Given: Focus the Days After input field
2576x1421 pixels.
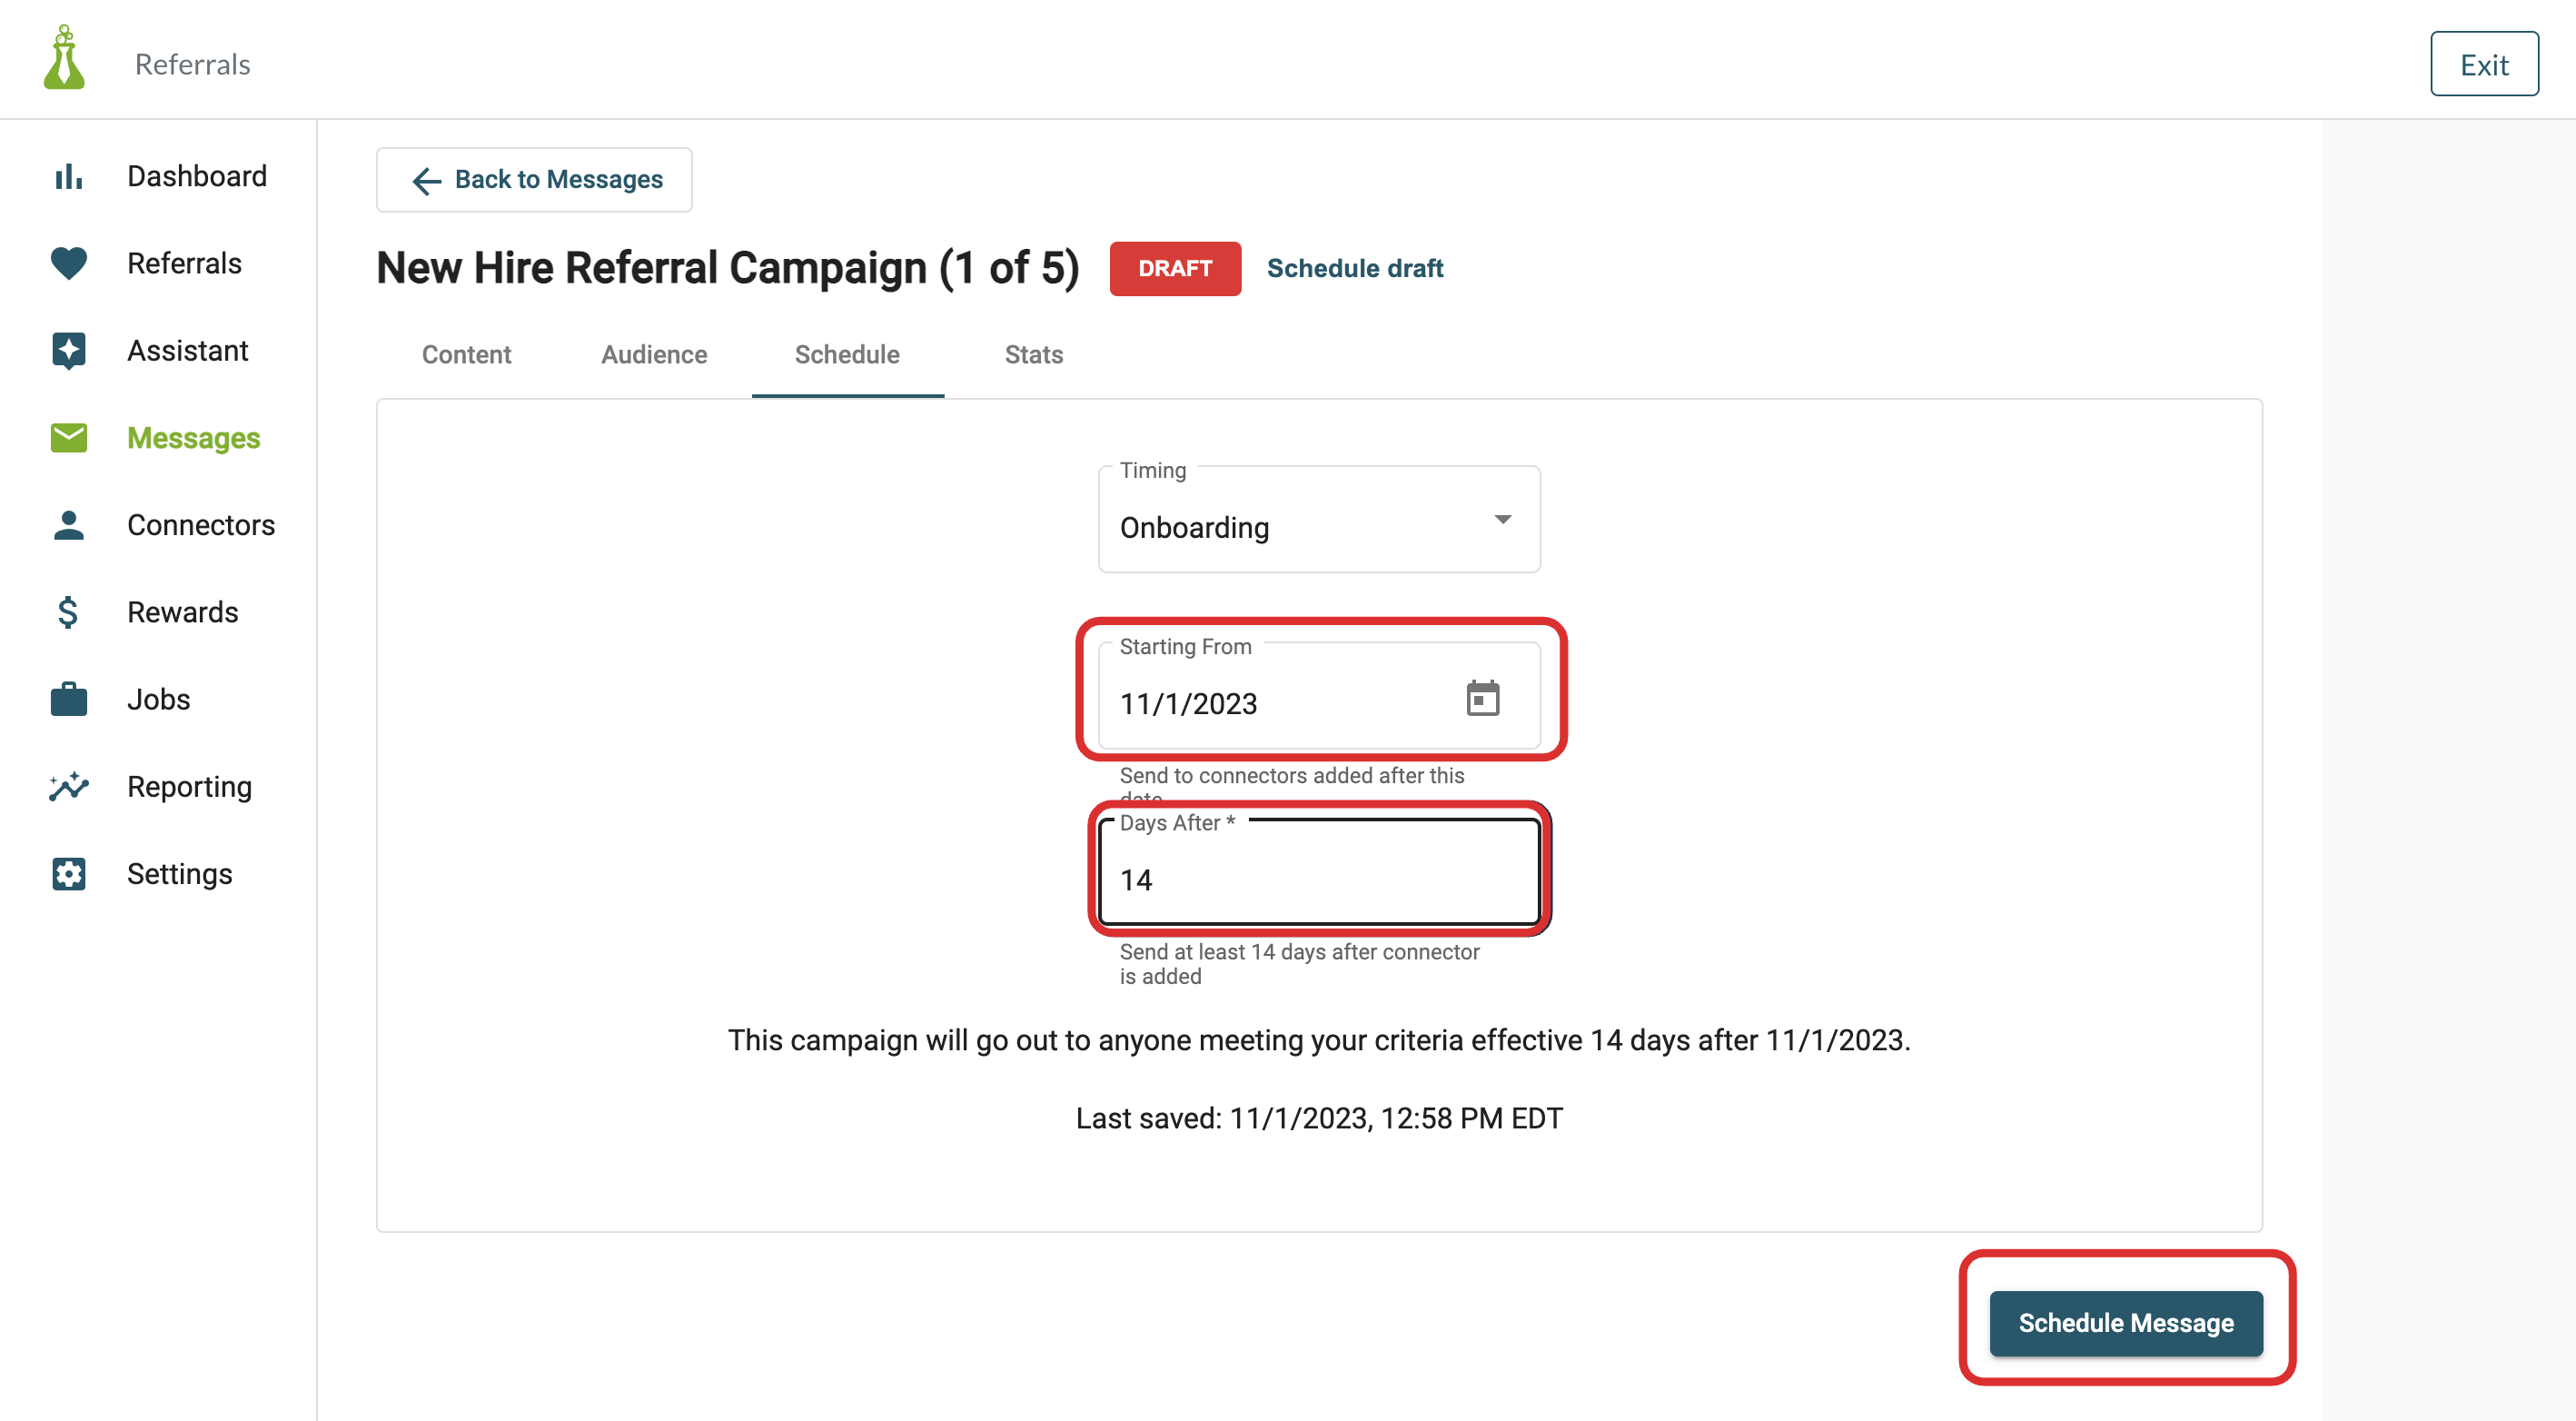Looking at the screenshot, I should tap(1319, 872).
